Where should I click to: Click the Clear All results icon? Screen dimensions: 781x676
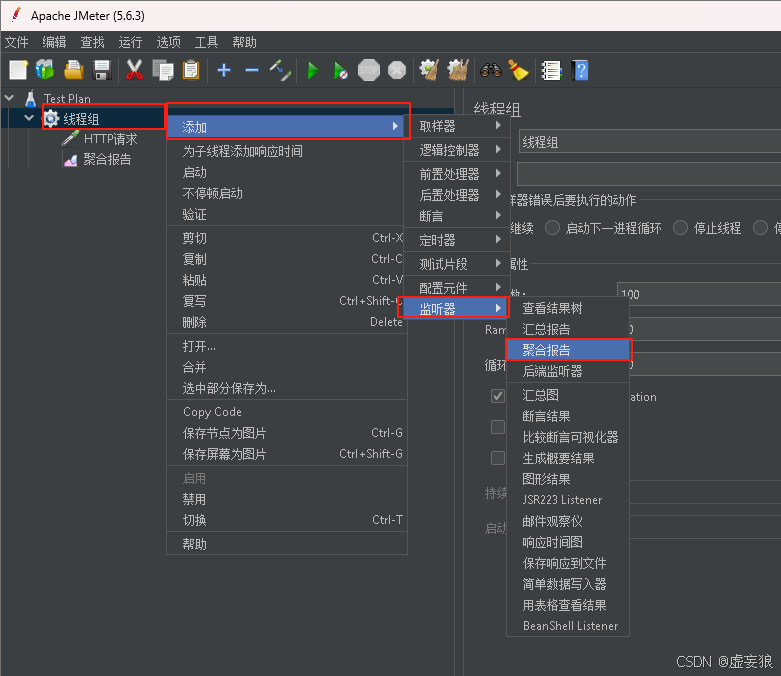pos(458,70)
